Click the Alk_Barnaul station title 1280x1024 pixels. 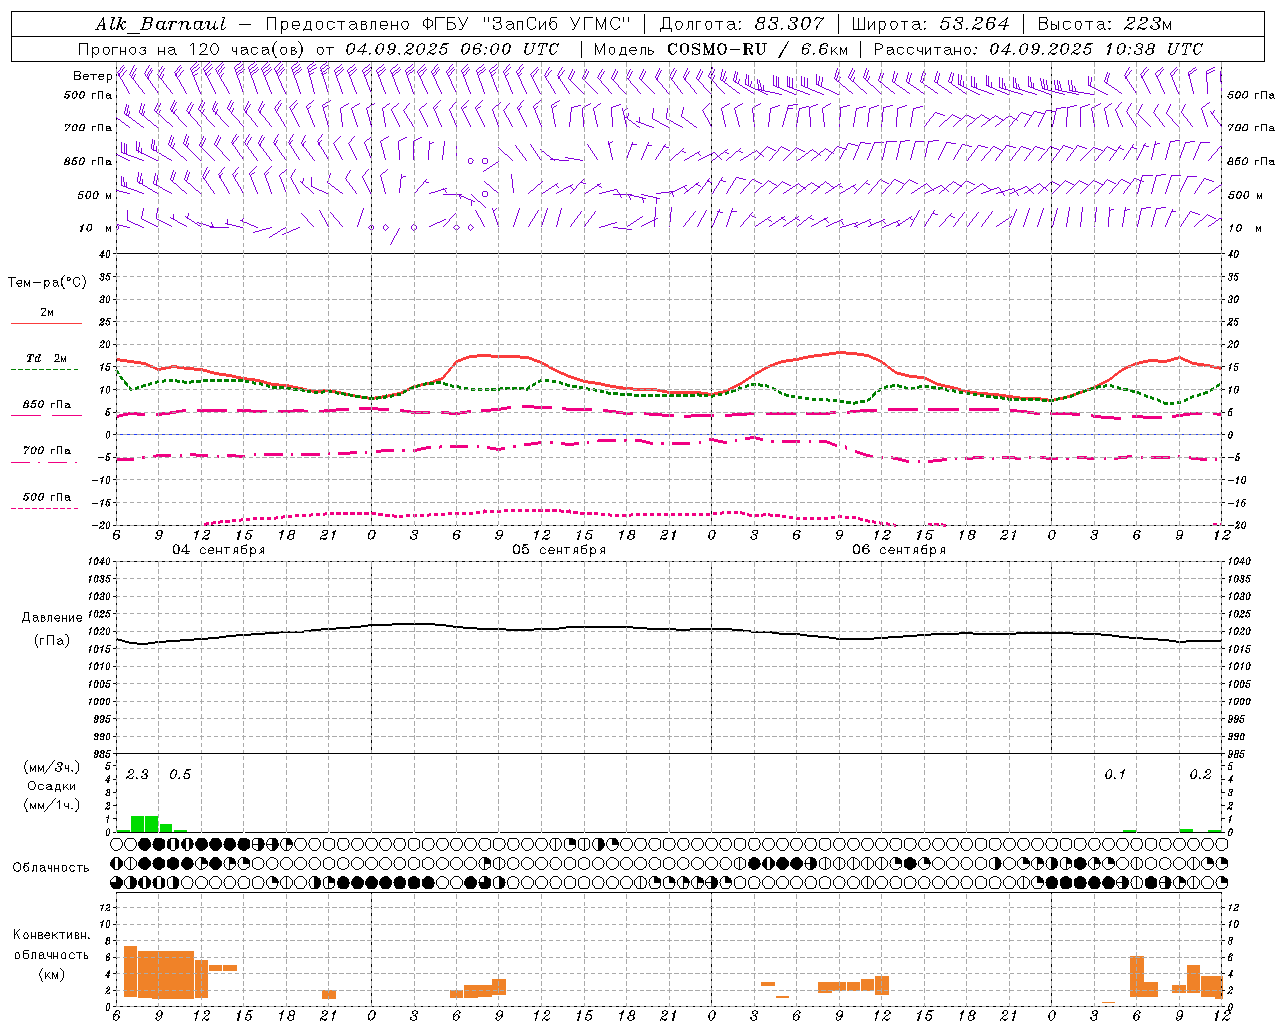pos(161,24)
